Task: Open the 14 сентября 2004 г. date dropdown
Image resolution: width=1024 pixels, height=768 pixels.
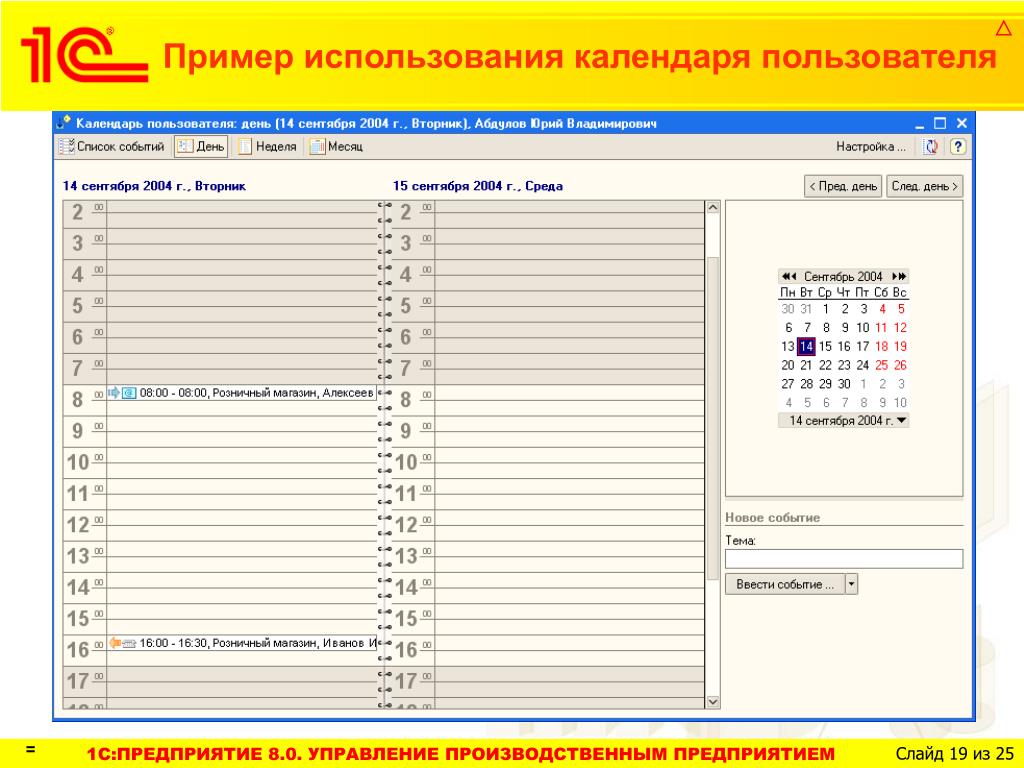Action: 902,421
